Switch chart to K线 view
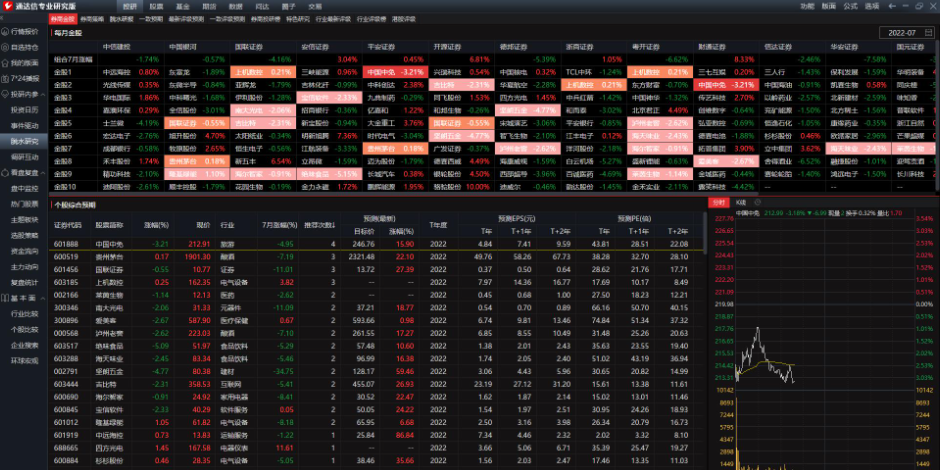Screen dimensions: 940x470 pyautogui.click(x=741, y=203)
